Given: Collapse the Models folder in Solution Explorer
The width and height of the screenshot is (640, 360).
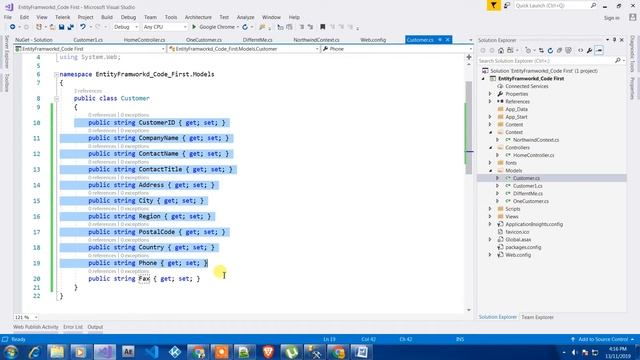Looking at the screenshot, I should coord(490,171).
